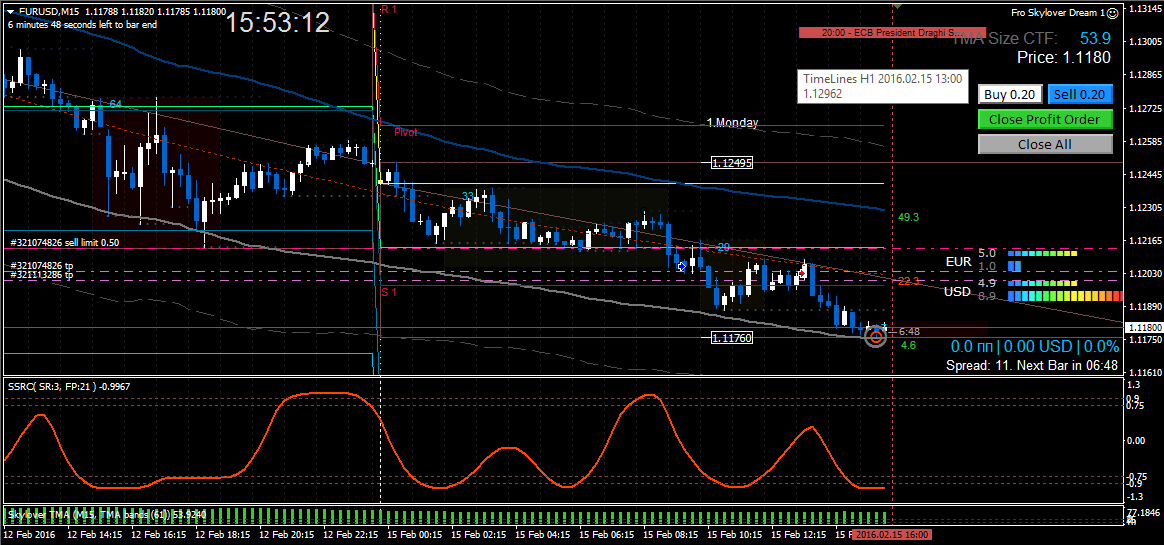The height and width of the screenshot is (545, 1164).
Task: Click the 2016.02.15 16:00 red date marker
Action: (891, 535)
